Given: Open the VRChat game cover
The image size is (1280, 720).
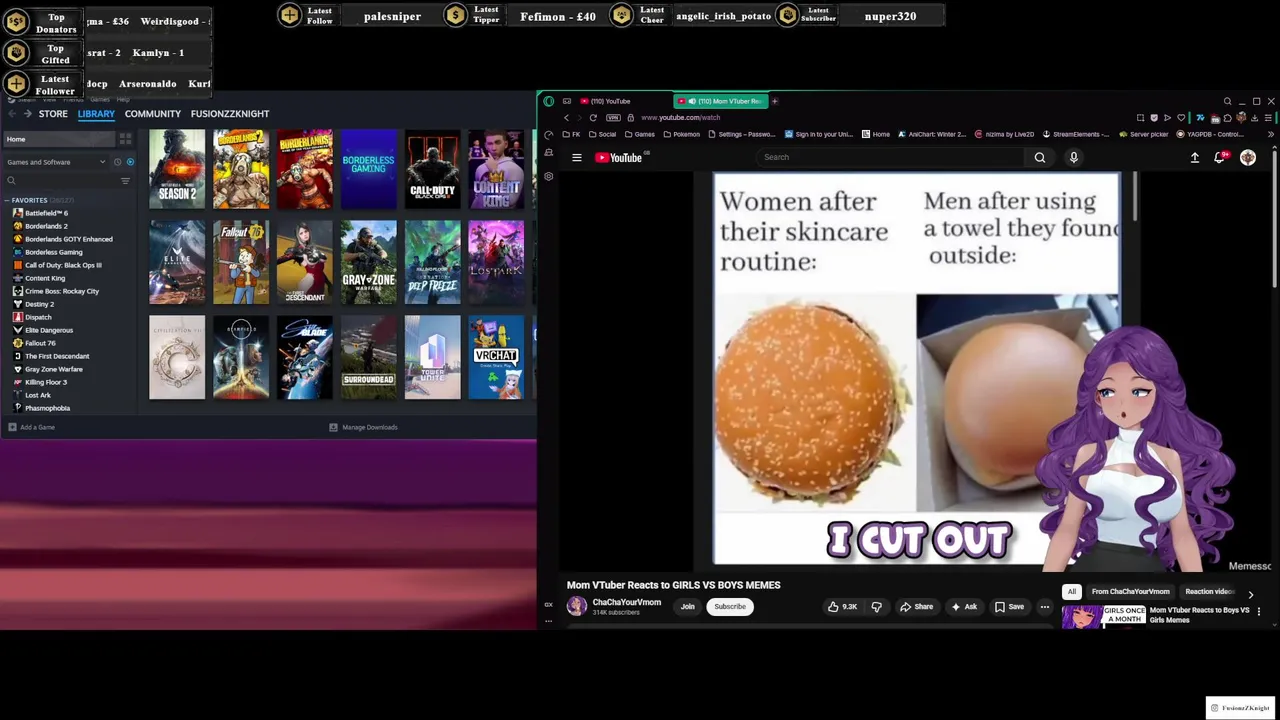Looking at the screenshot, I should 496,358.
